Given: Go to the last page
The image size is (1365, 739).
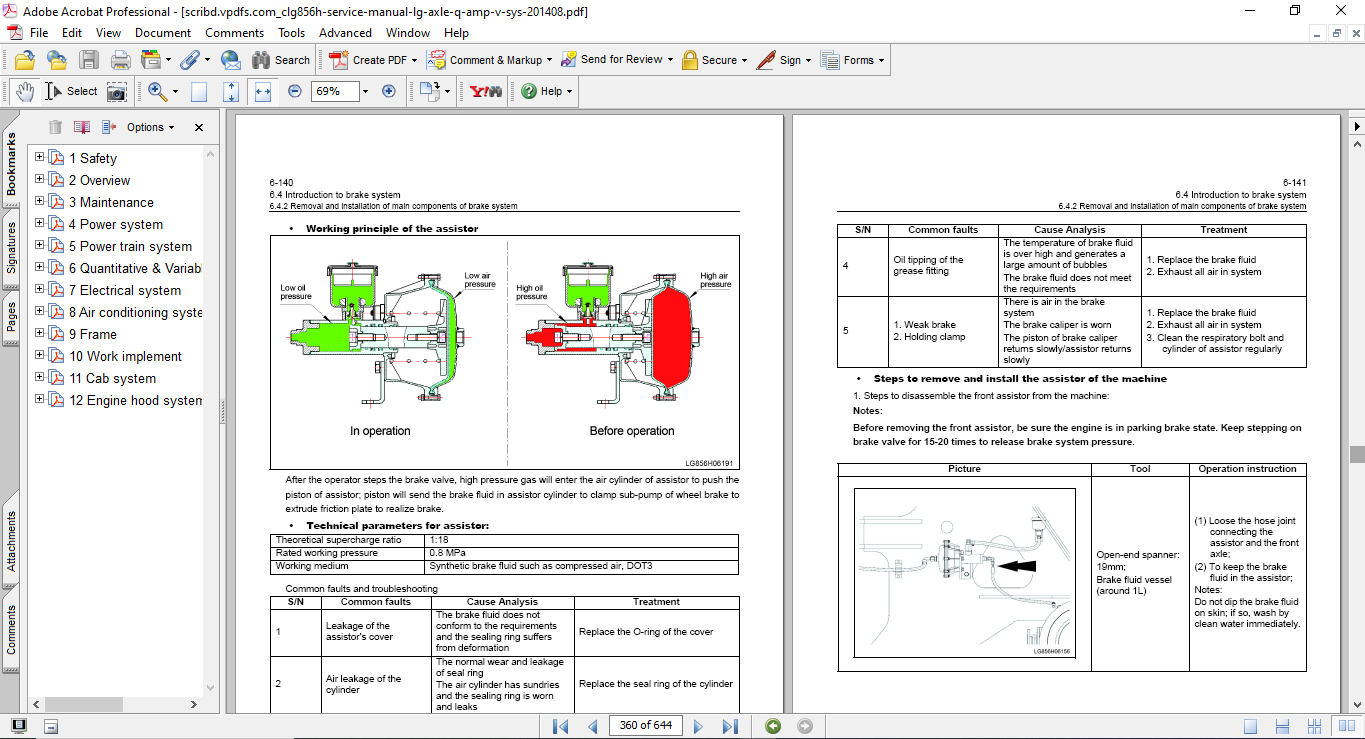Looking at the screenshot, I should (730, 726).
